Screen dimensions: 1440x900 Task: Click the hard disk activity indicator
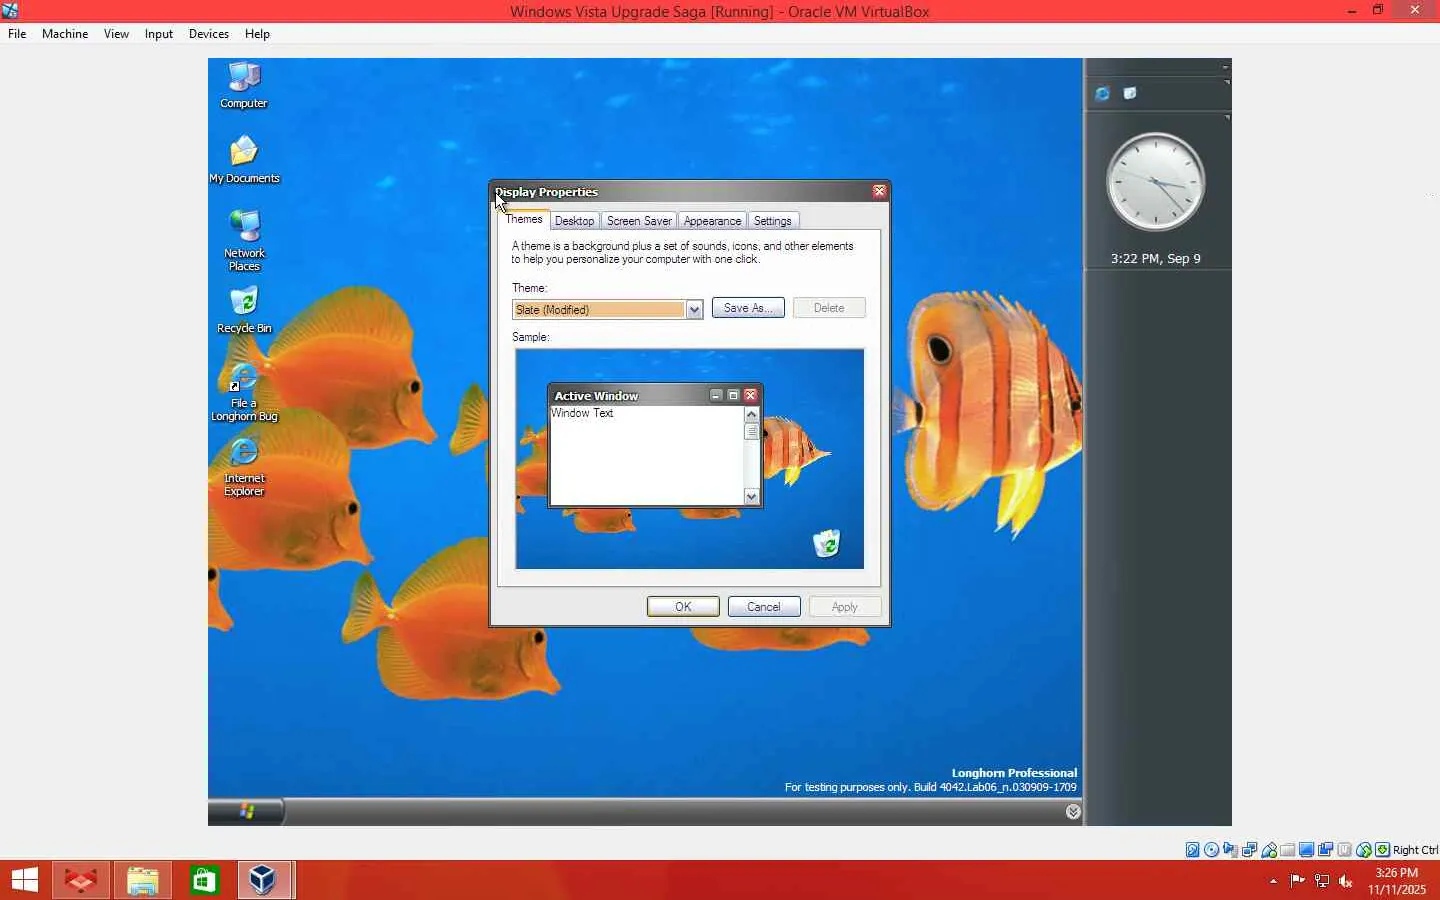[x=1192, y=850]
